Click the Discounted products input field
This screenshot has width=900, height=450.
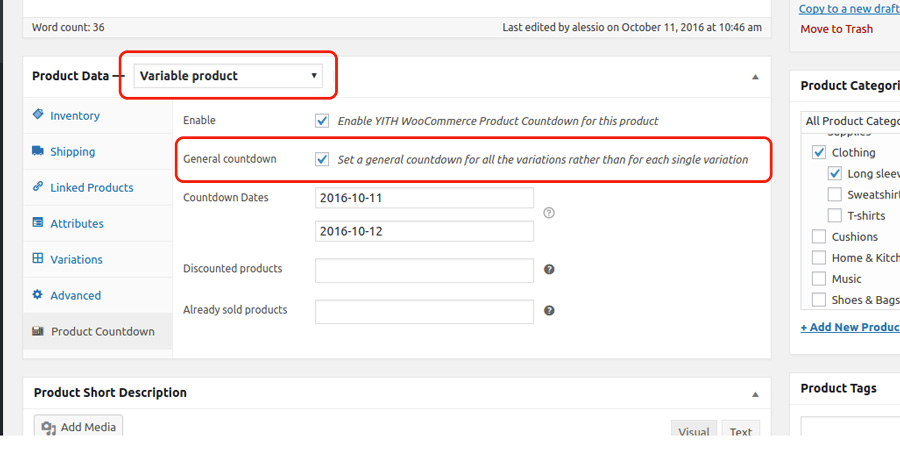424,270
